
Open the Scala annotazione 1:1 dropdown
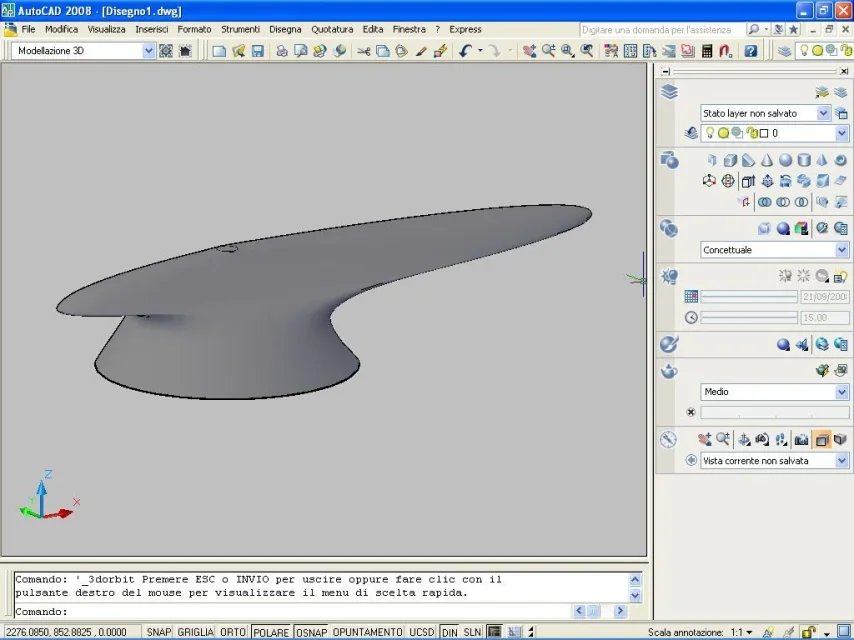[x=750, y=632]
